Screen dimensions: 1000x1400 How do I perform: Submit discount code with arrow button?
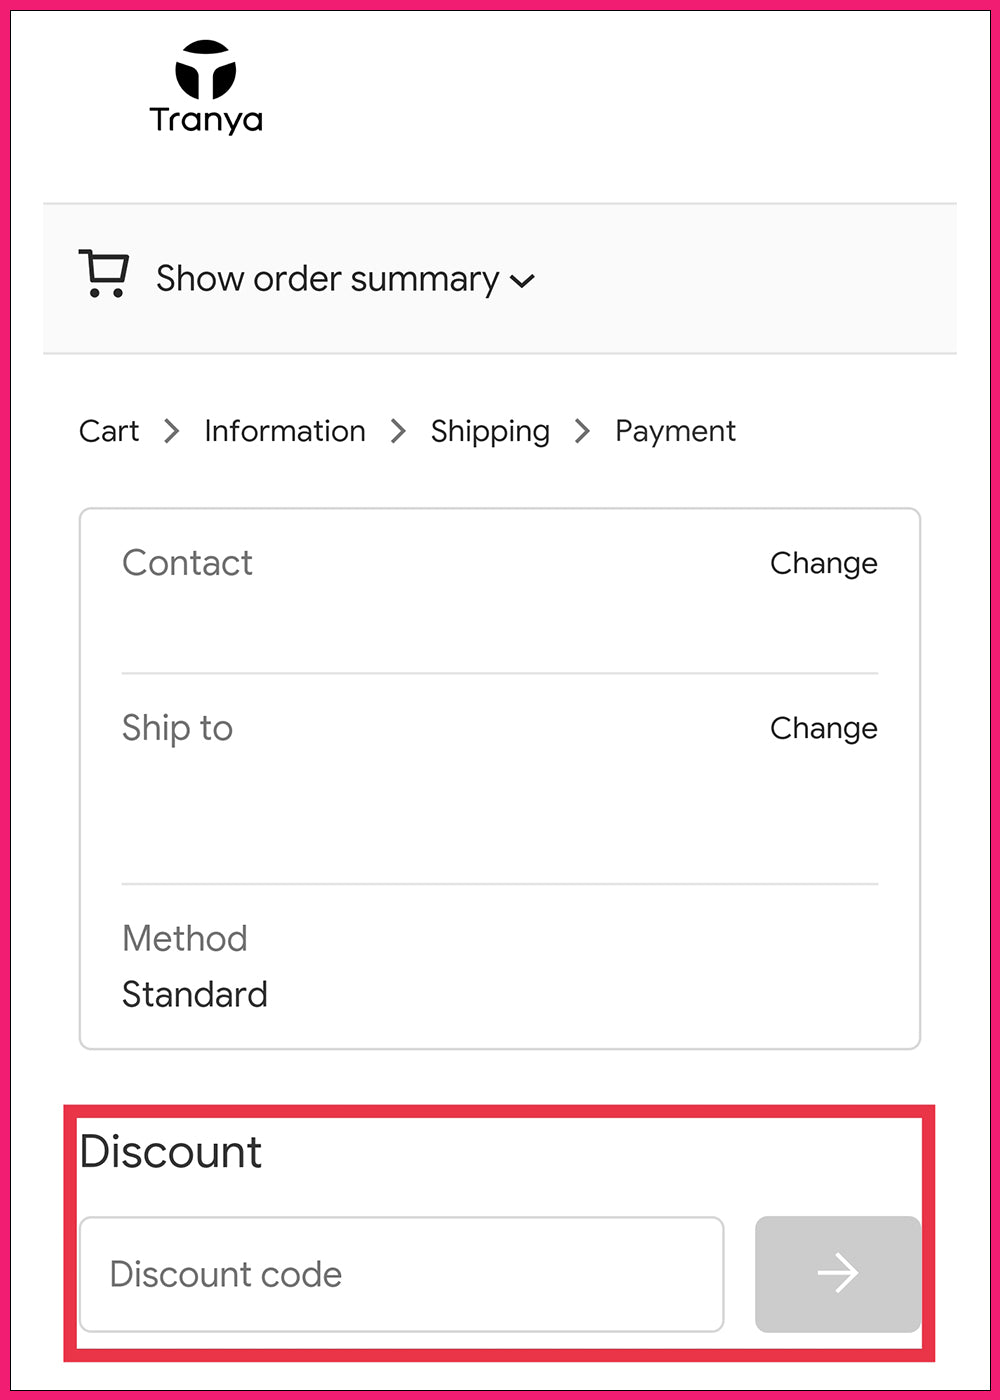point(837,1274)
